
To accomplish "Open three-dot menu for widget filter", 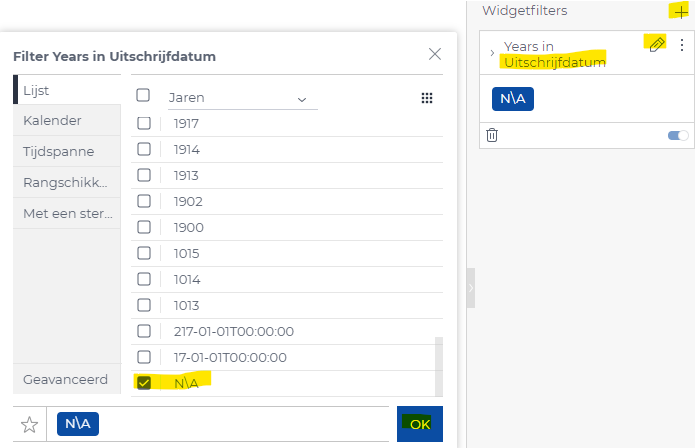I will [x=682, y=45].
